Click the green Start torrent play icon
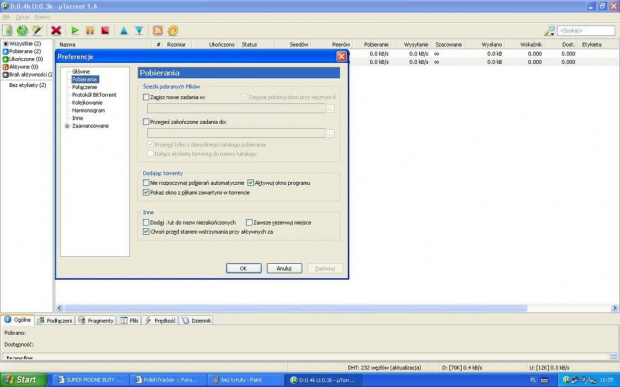Screen dimensions: 620x387 [x=75, y=30]
